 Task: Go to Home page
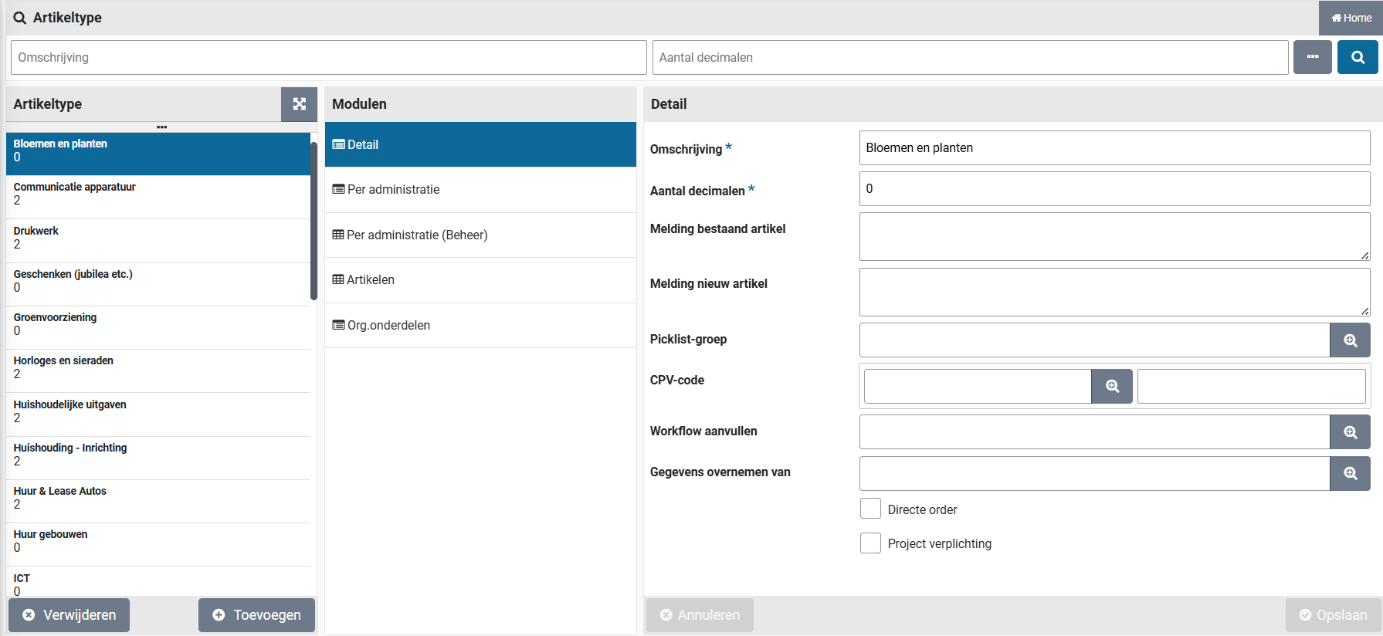pos(1351,18)
